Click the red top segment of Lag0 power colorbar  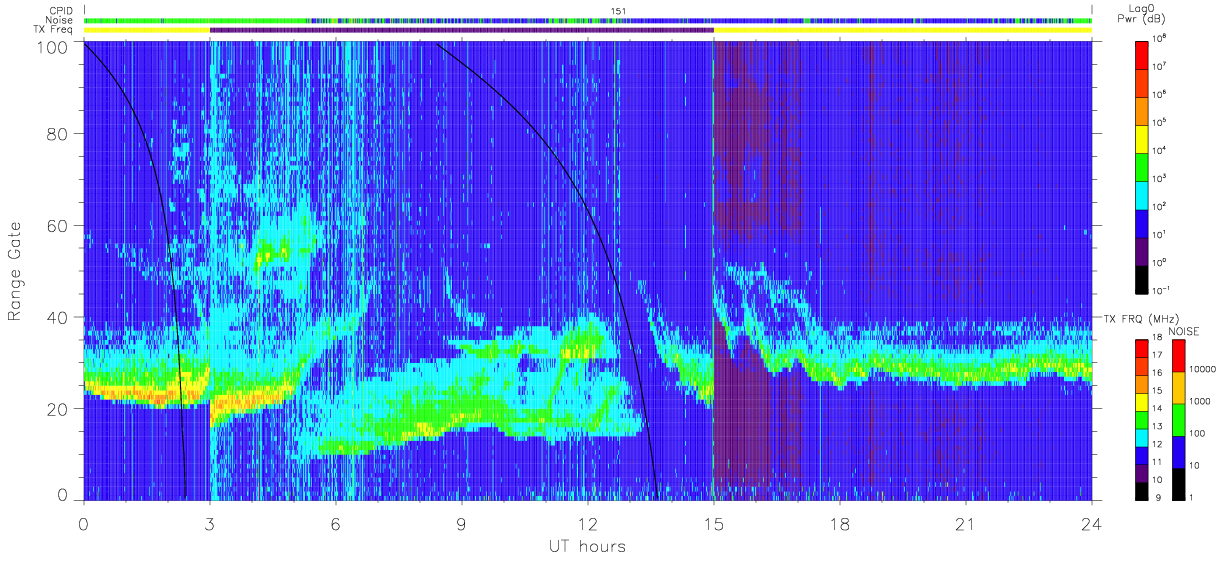point(1141,54)
